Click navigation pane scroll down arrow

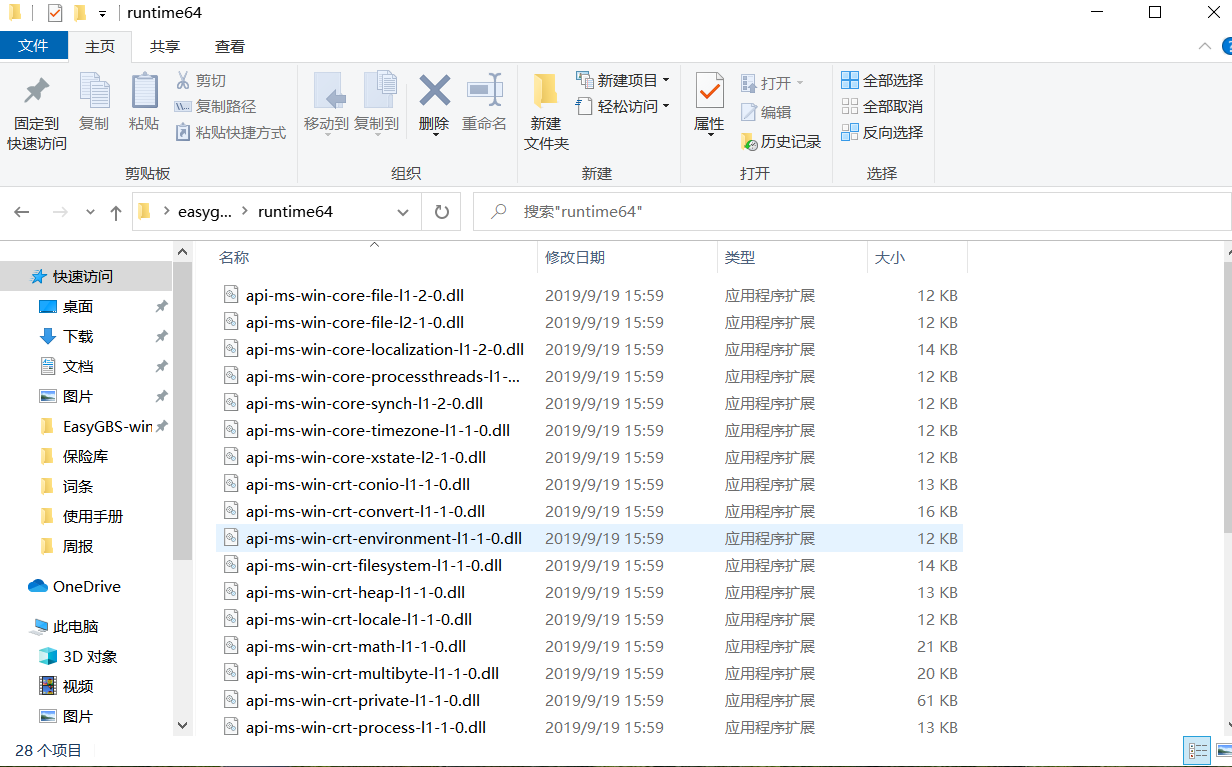[182, 725]
